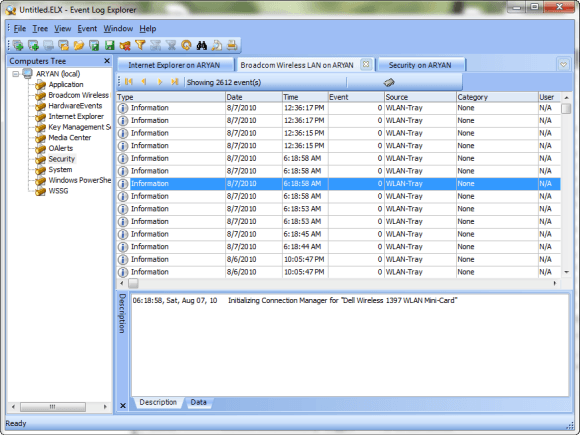Sort by the Time column header
The width and height of the screenshot is (580, 435).
pyautogui.click(x=305, y=97)
